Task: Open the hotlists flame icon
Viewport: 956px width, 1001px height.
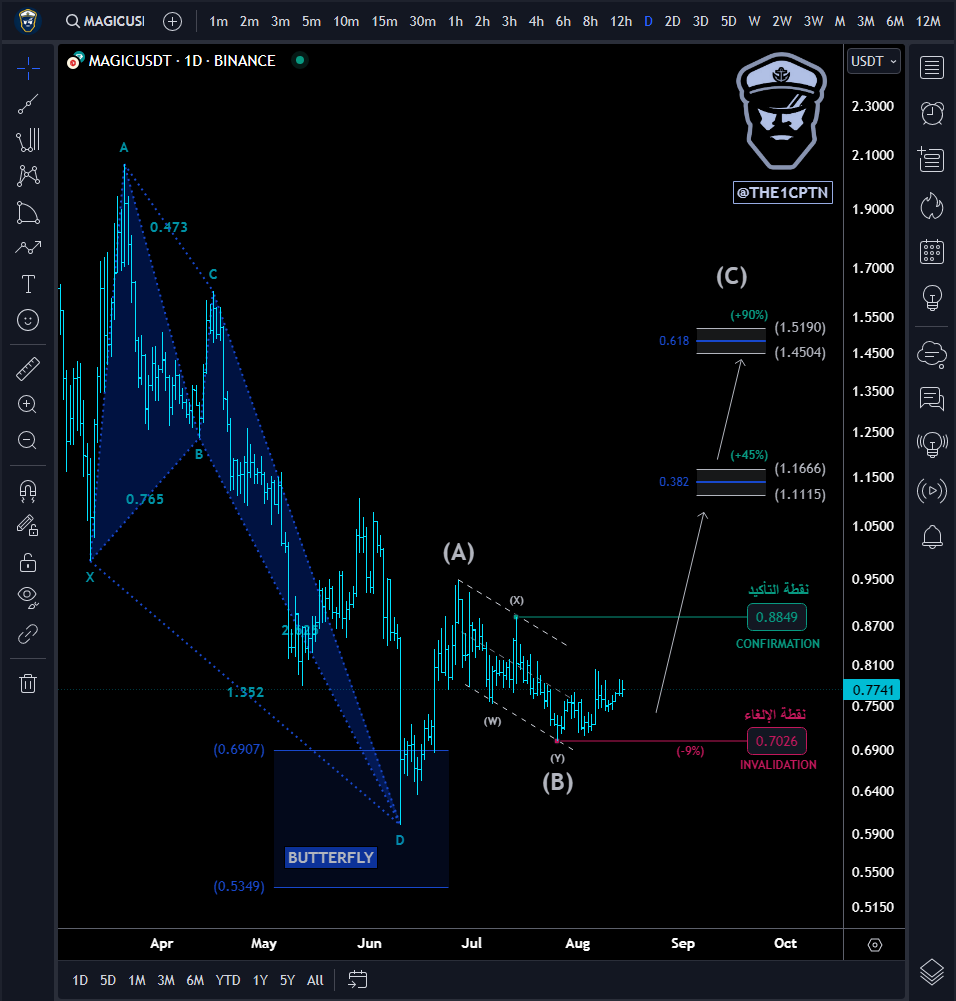Action: [x=932, y=206]
